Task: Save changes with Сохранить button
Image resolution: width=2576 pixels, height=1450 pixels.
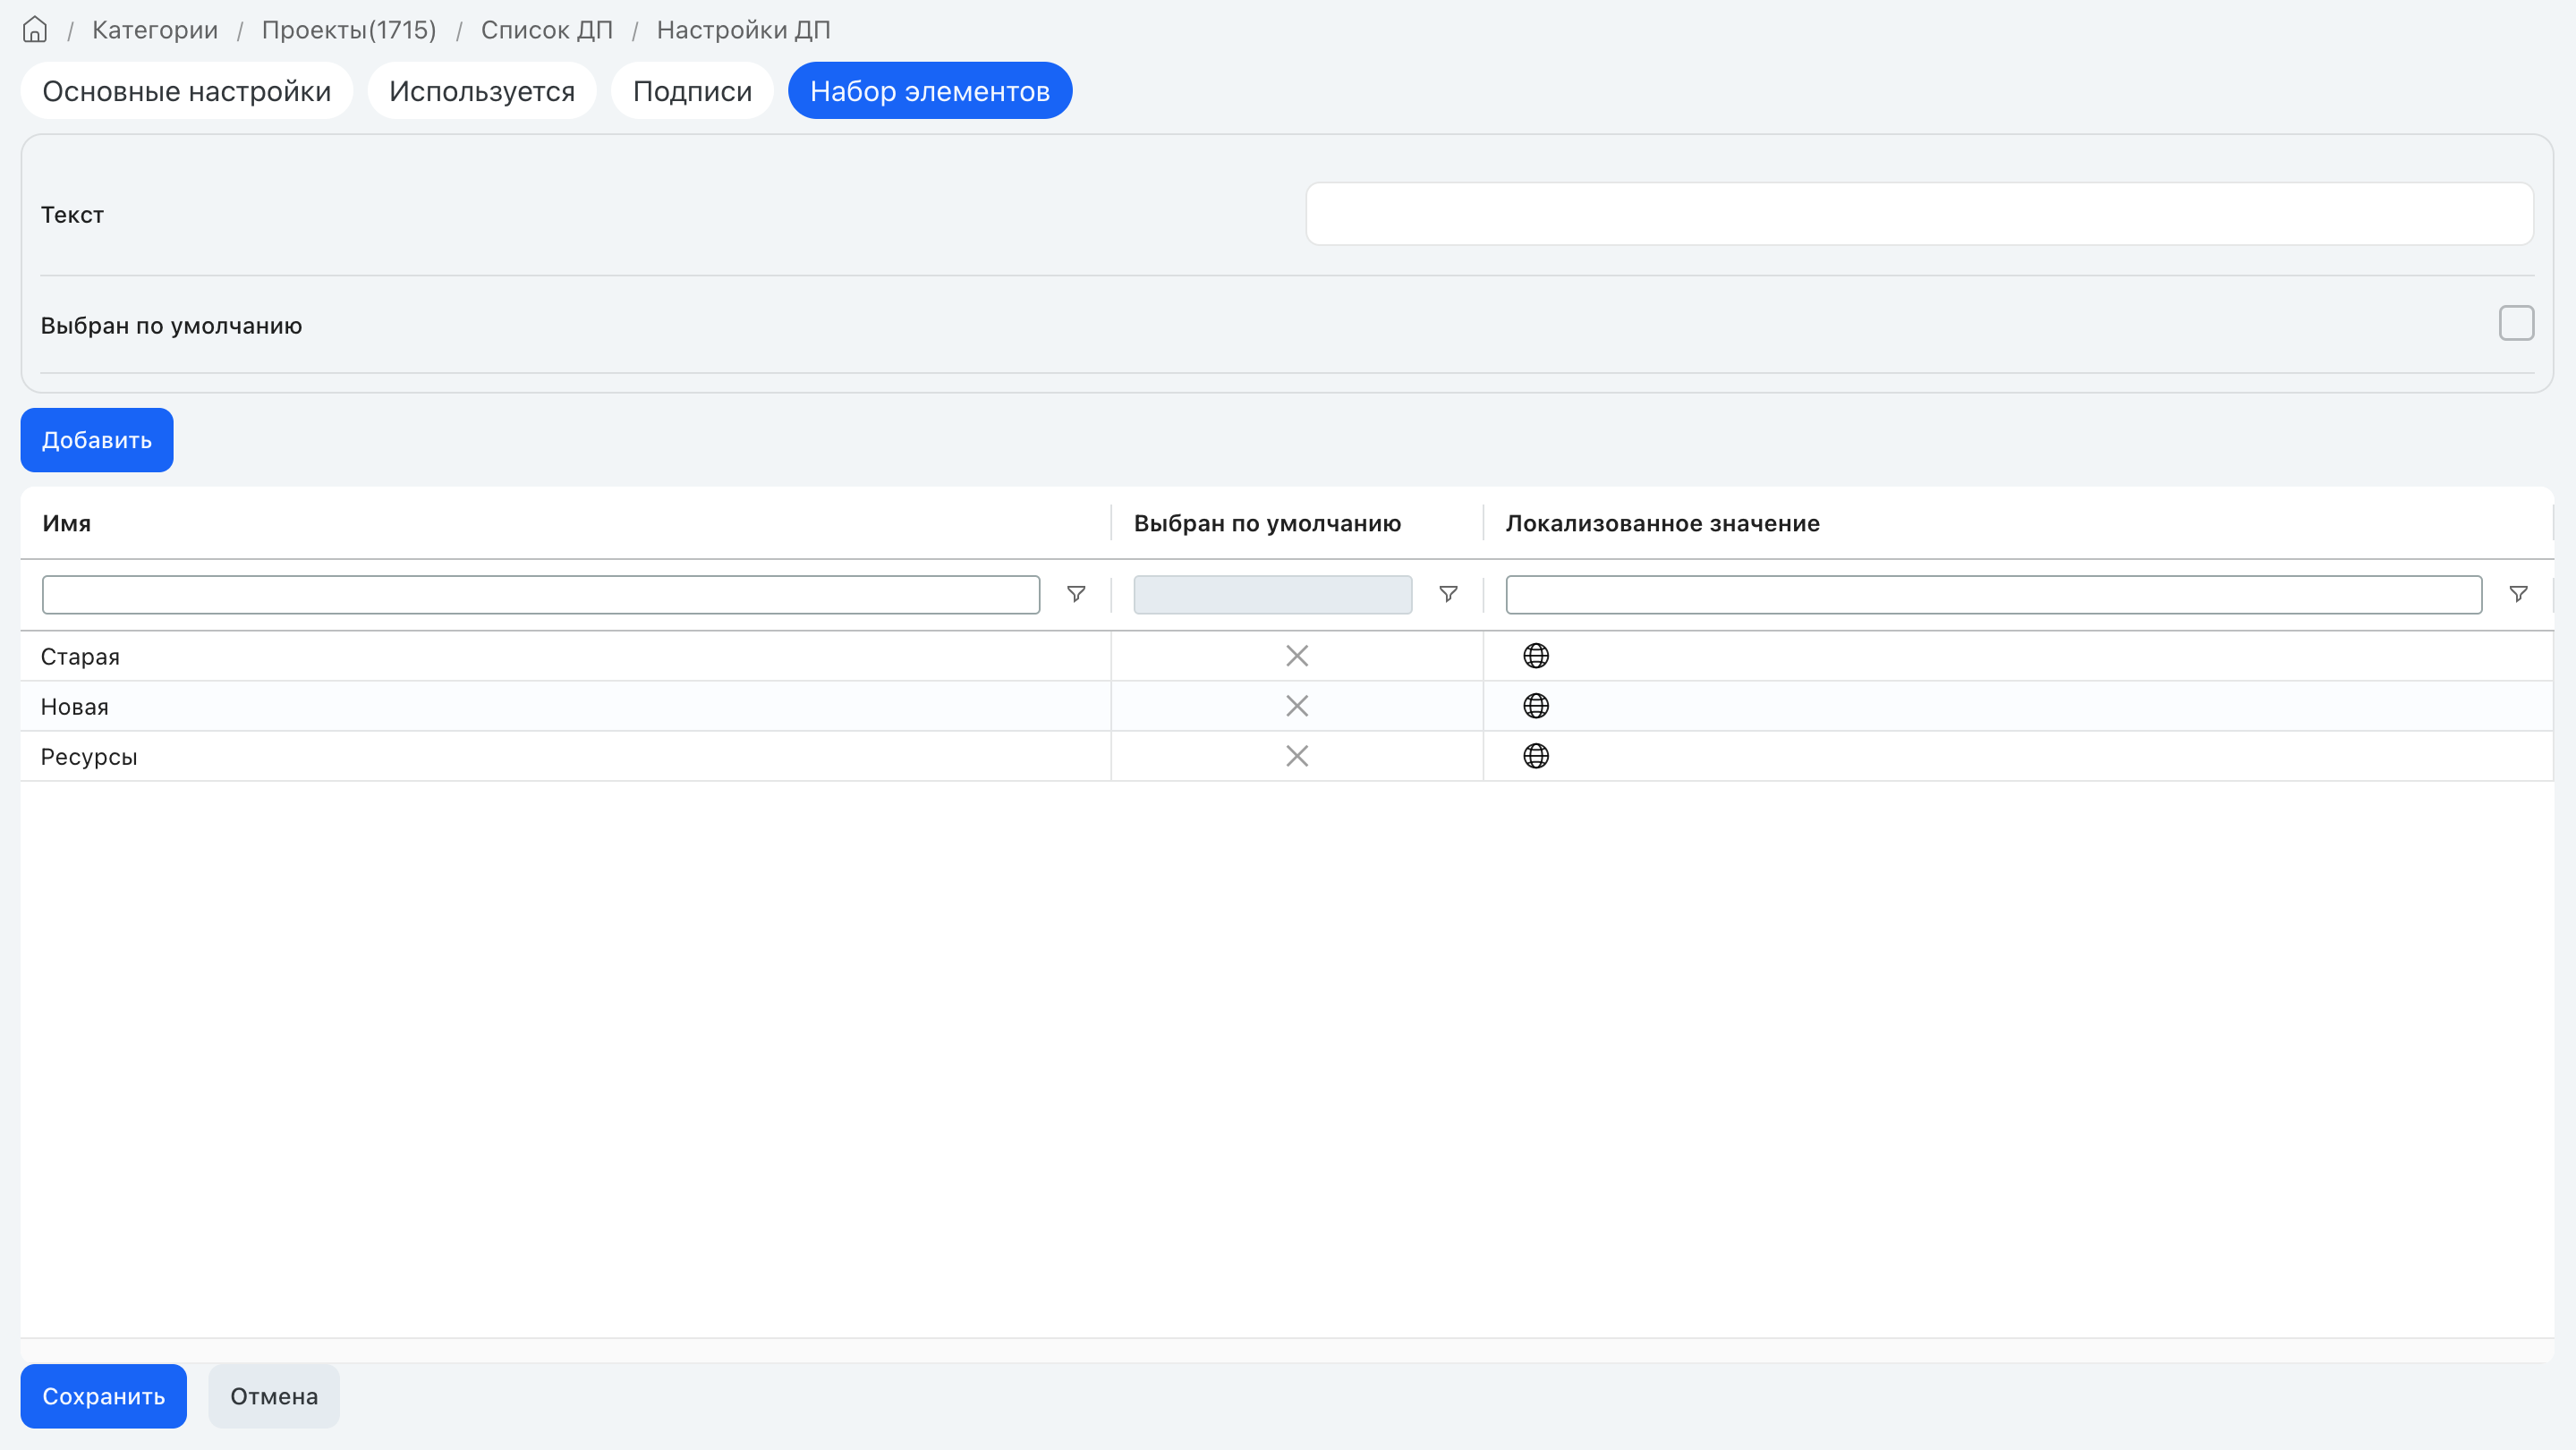Action: [104, 1396]
